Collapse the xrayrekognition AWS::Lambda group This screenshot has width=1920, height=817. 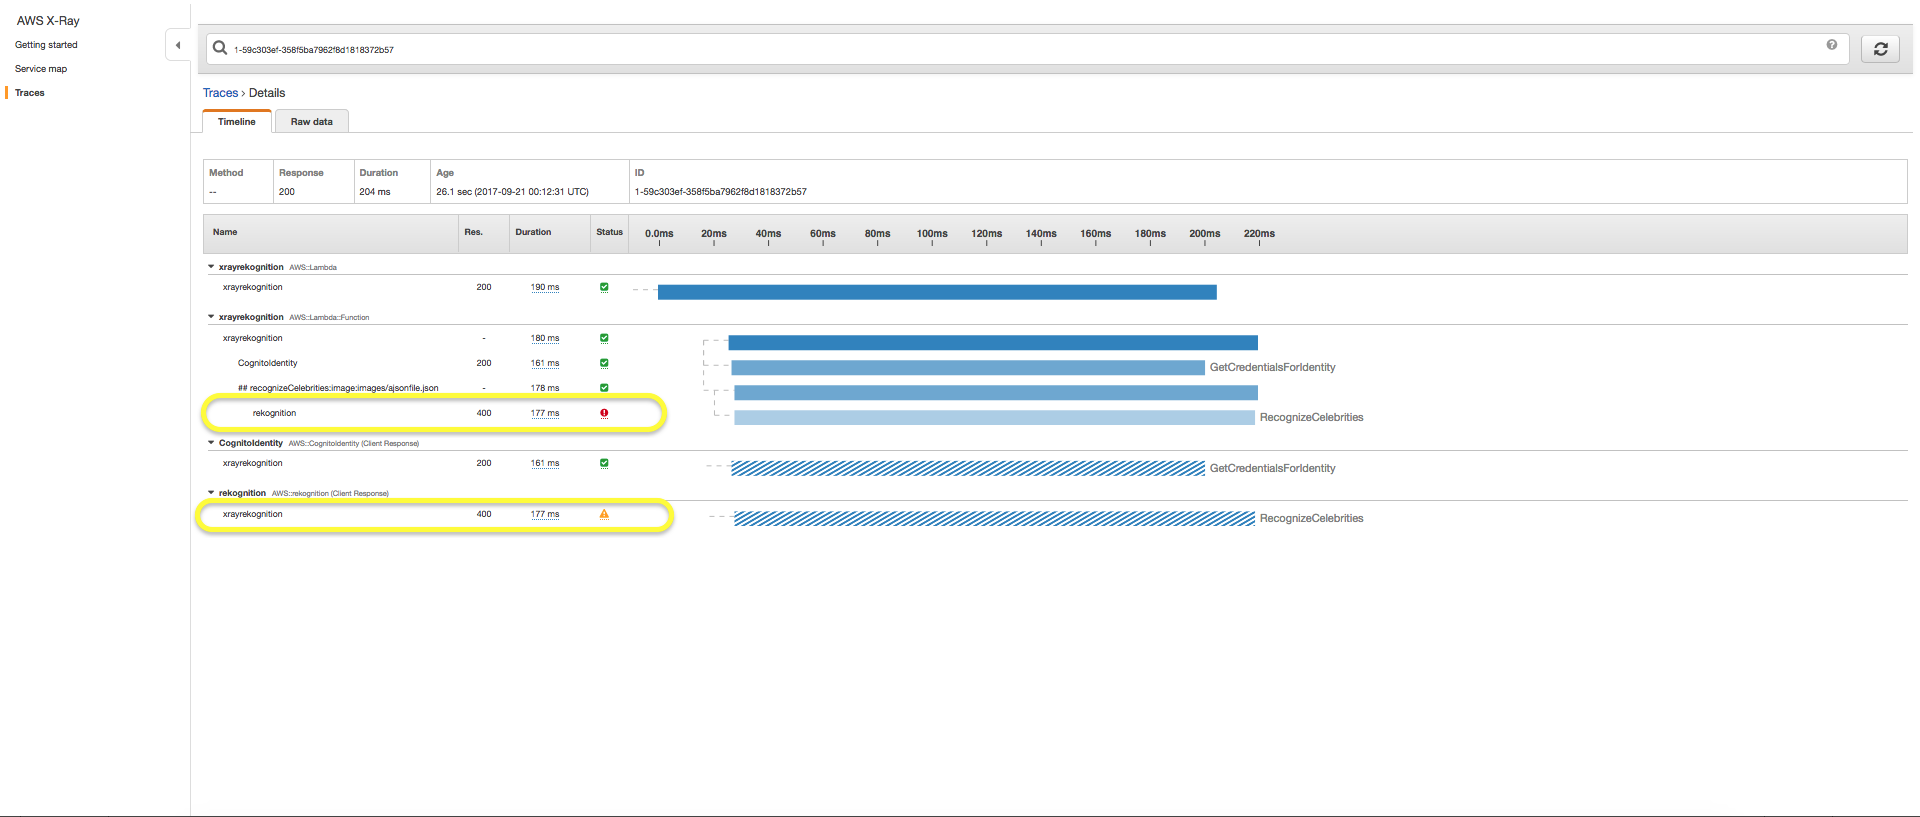click(x=211, y=267)
